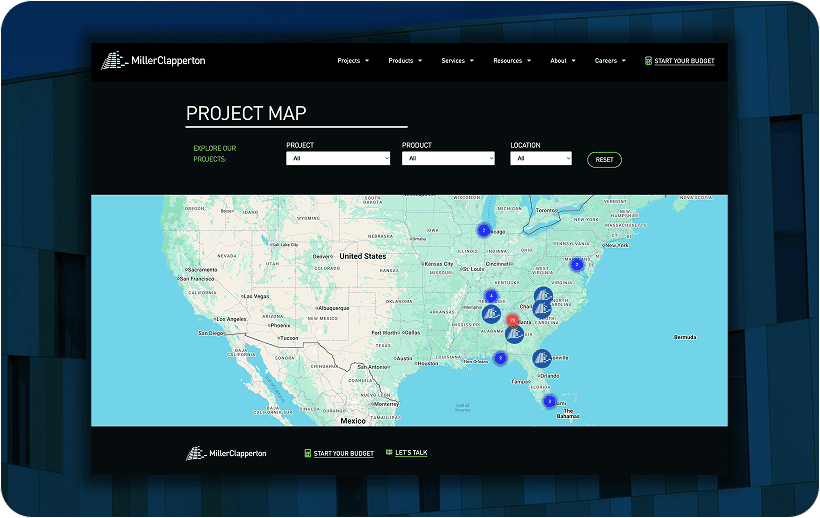Open the Resources navigation menu
Image resolution: width=820 pixels, height=518 pixels.
[x=512, y=61]
